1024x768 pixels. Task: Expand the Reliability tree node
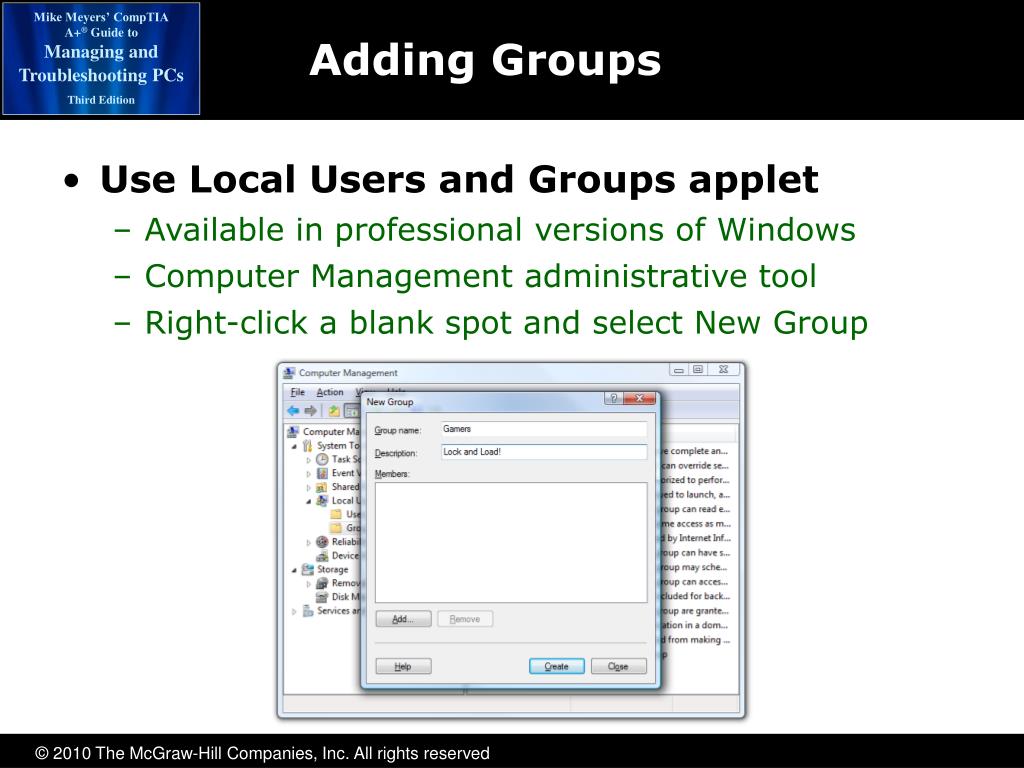pos(309,543)
